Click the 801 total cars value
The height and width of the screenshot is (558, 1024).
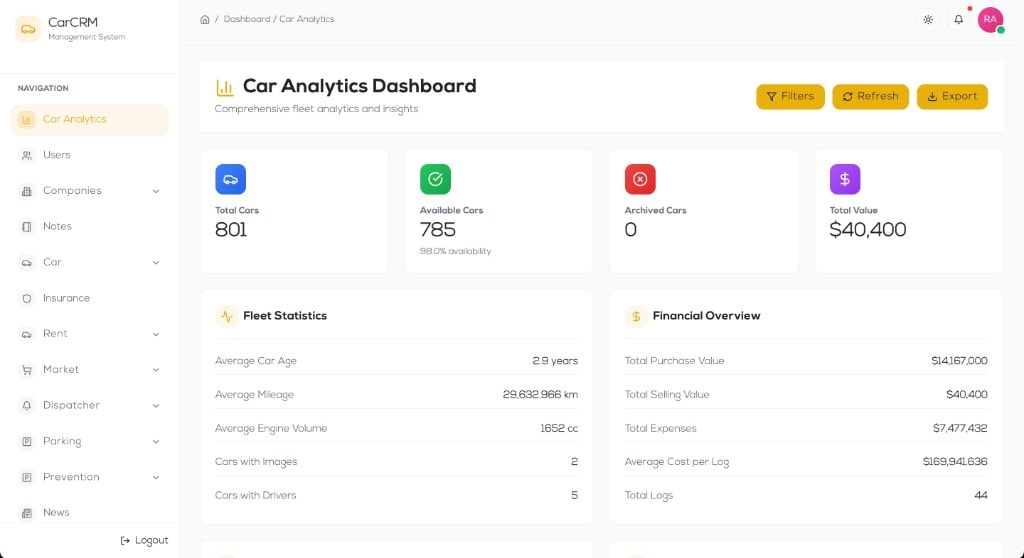click(231, 230)
